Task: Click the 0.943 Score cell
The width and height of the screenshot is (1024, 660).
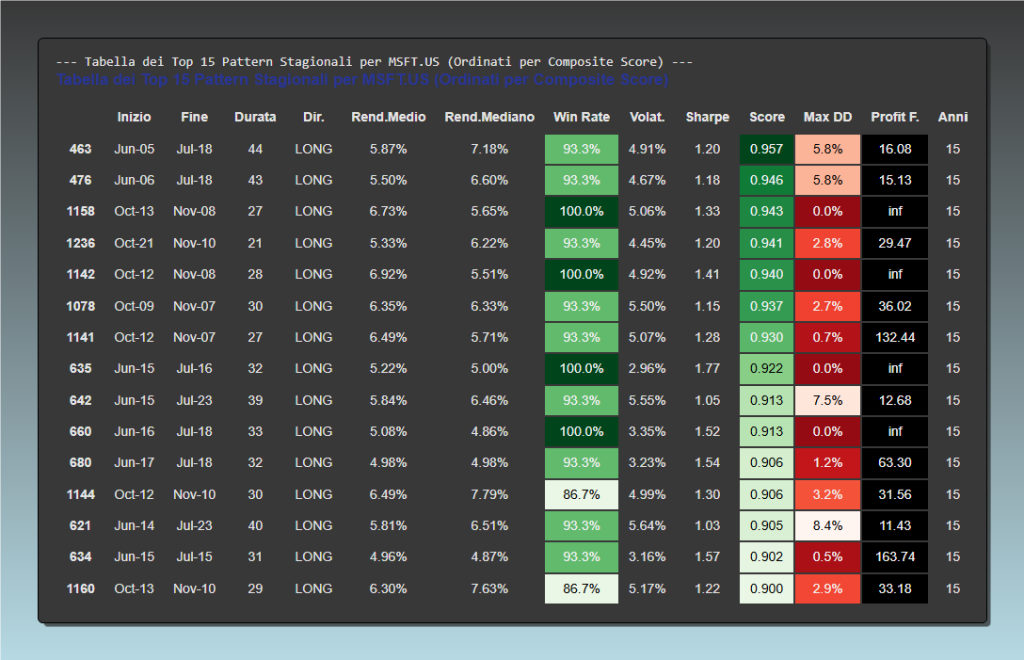Action: tap(767, 212)
